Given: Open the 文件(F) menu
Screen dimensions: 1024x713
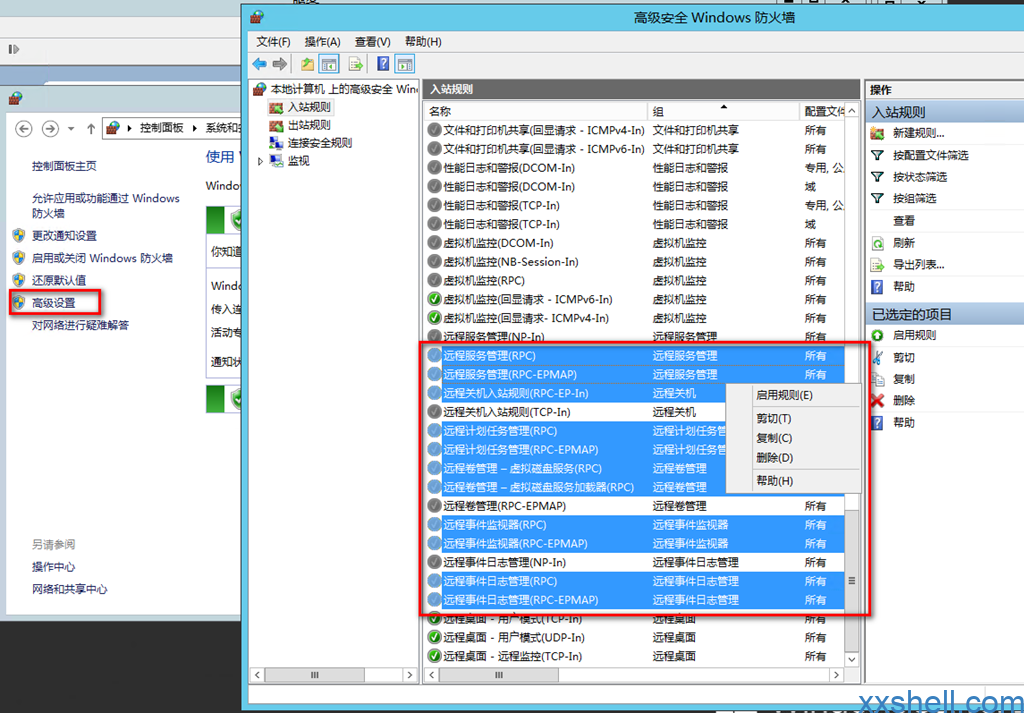Looking at the screenshot, I should (273, 42).
